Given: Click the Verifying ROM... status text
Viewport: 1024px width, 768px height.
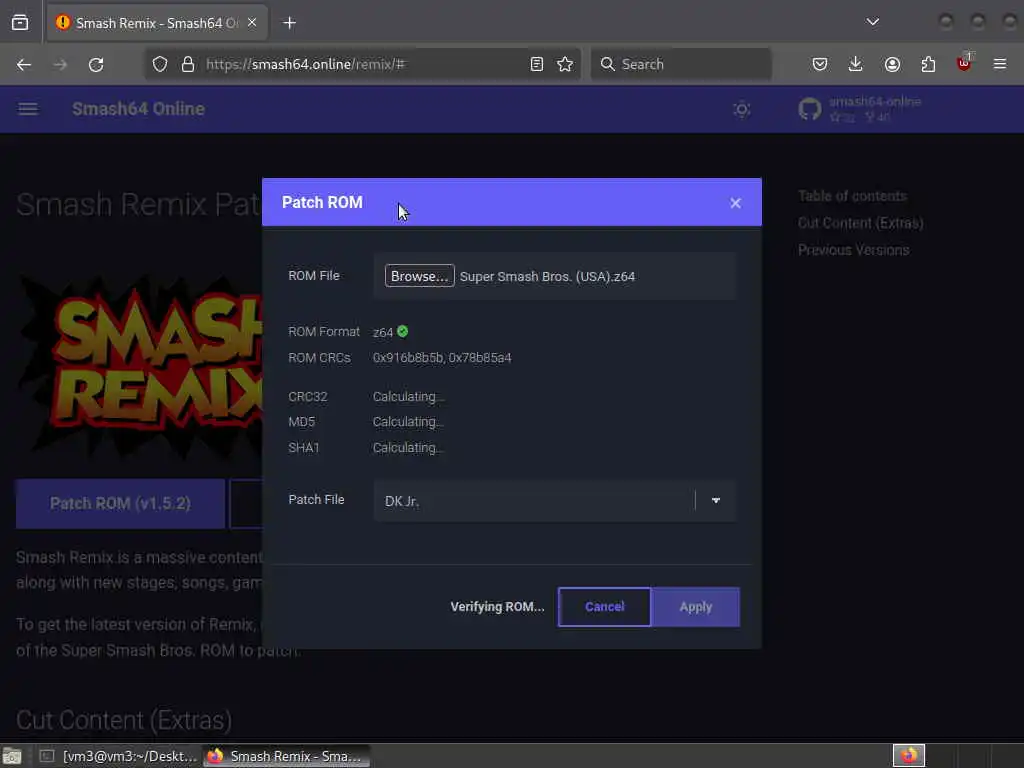Looking at the screenshot, I should click(x=497, y=607).
